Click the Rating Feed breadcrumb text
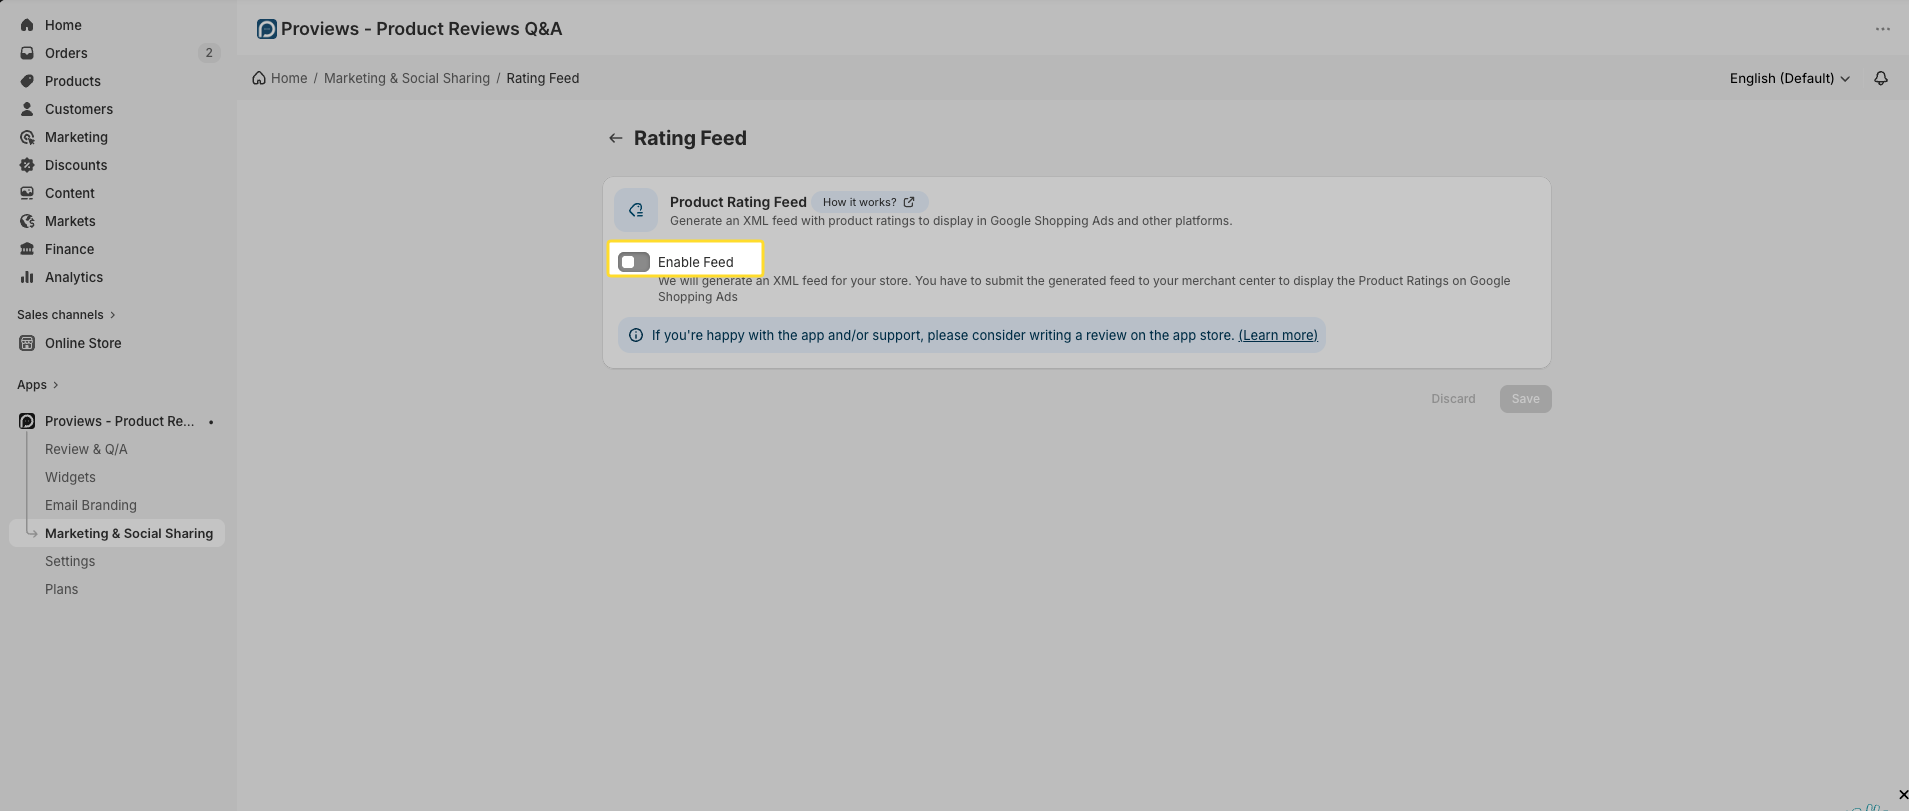The image size is (1909, 811). pyautogui.click(x=543, y=78)
